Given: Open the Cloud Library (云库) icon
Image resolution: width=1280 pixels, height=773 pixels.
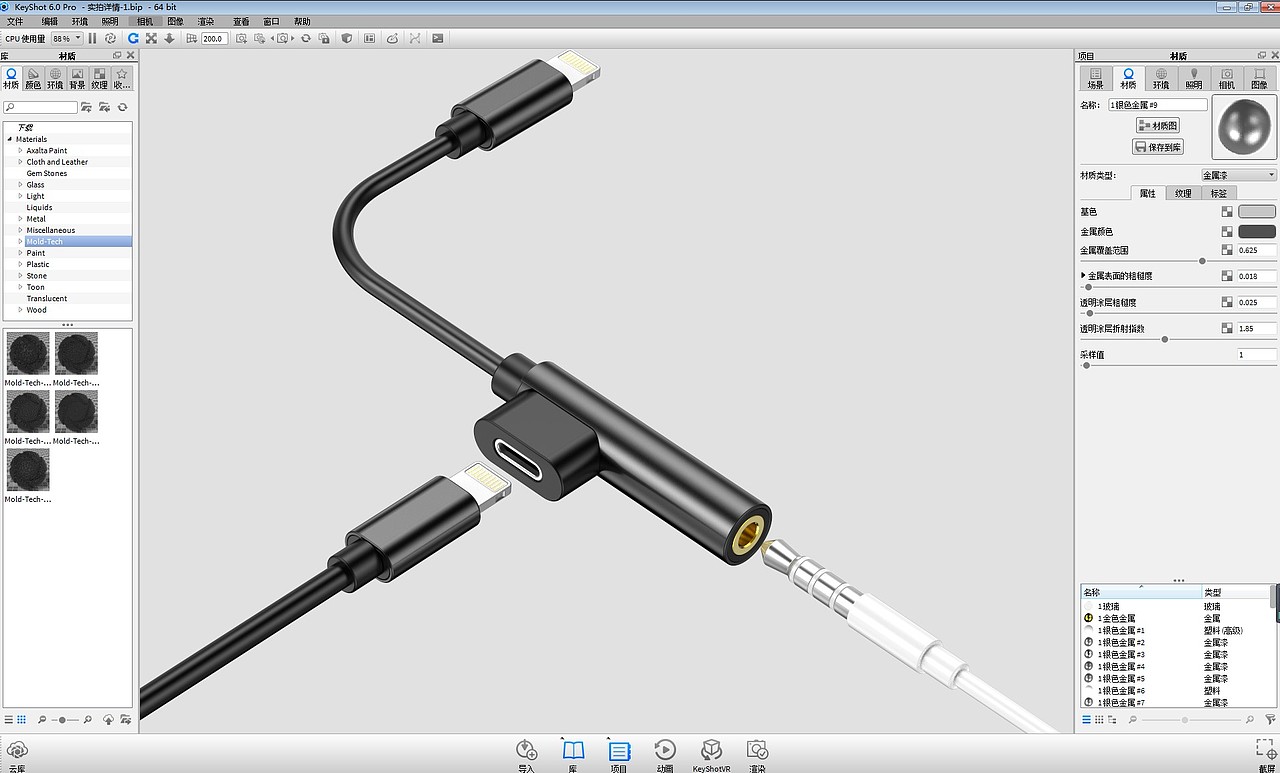Looking at the screenshot, I should pyautogui.click(x=16, y=755).
